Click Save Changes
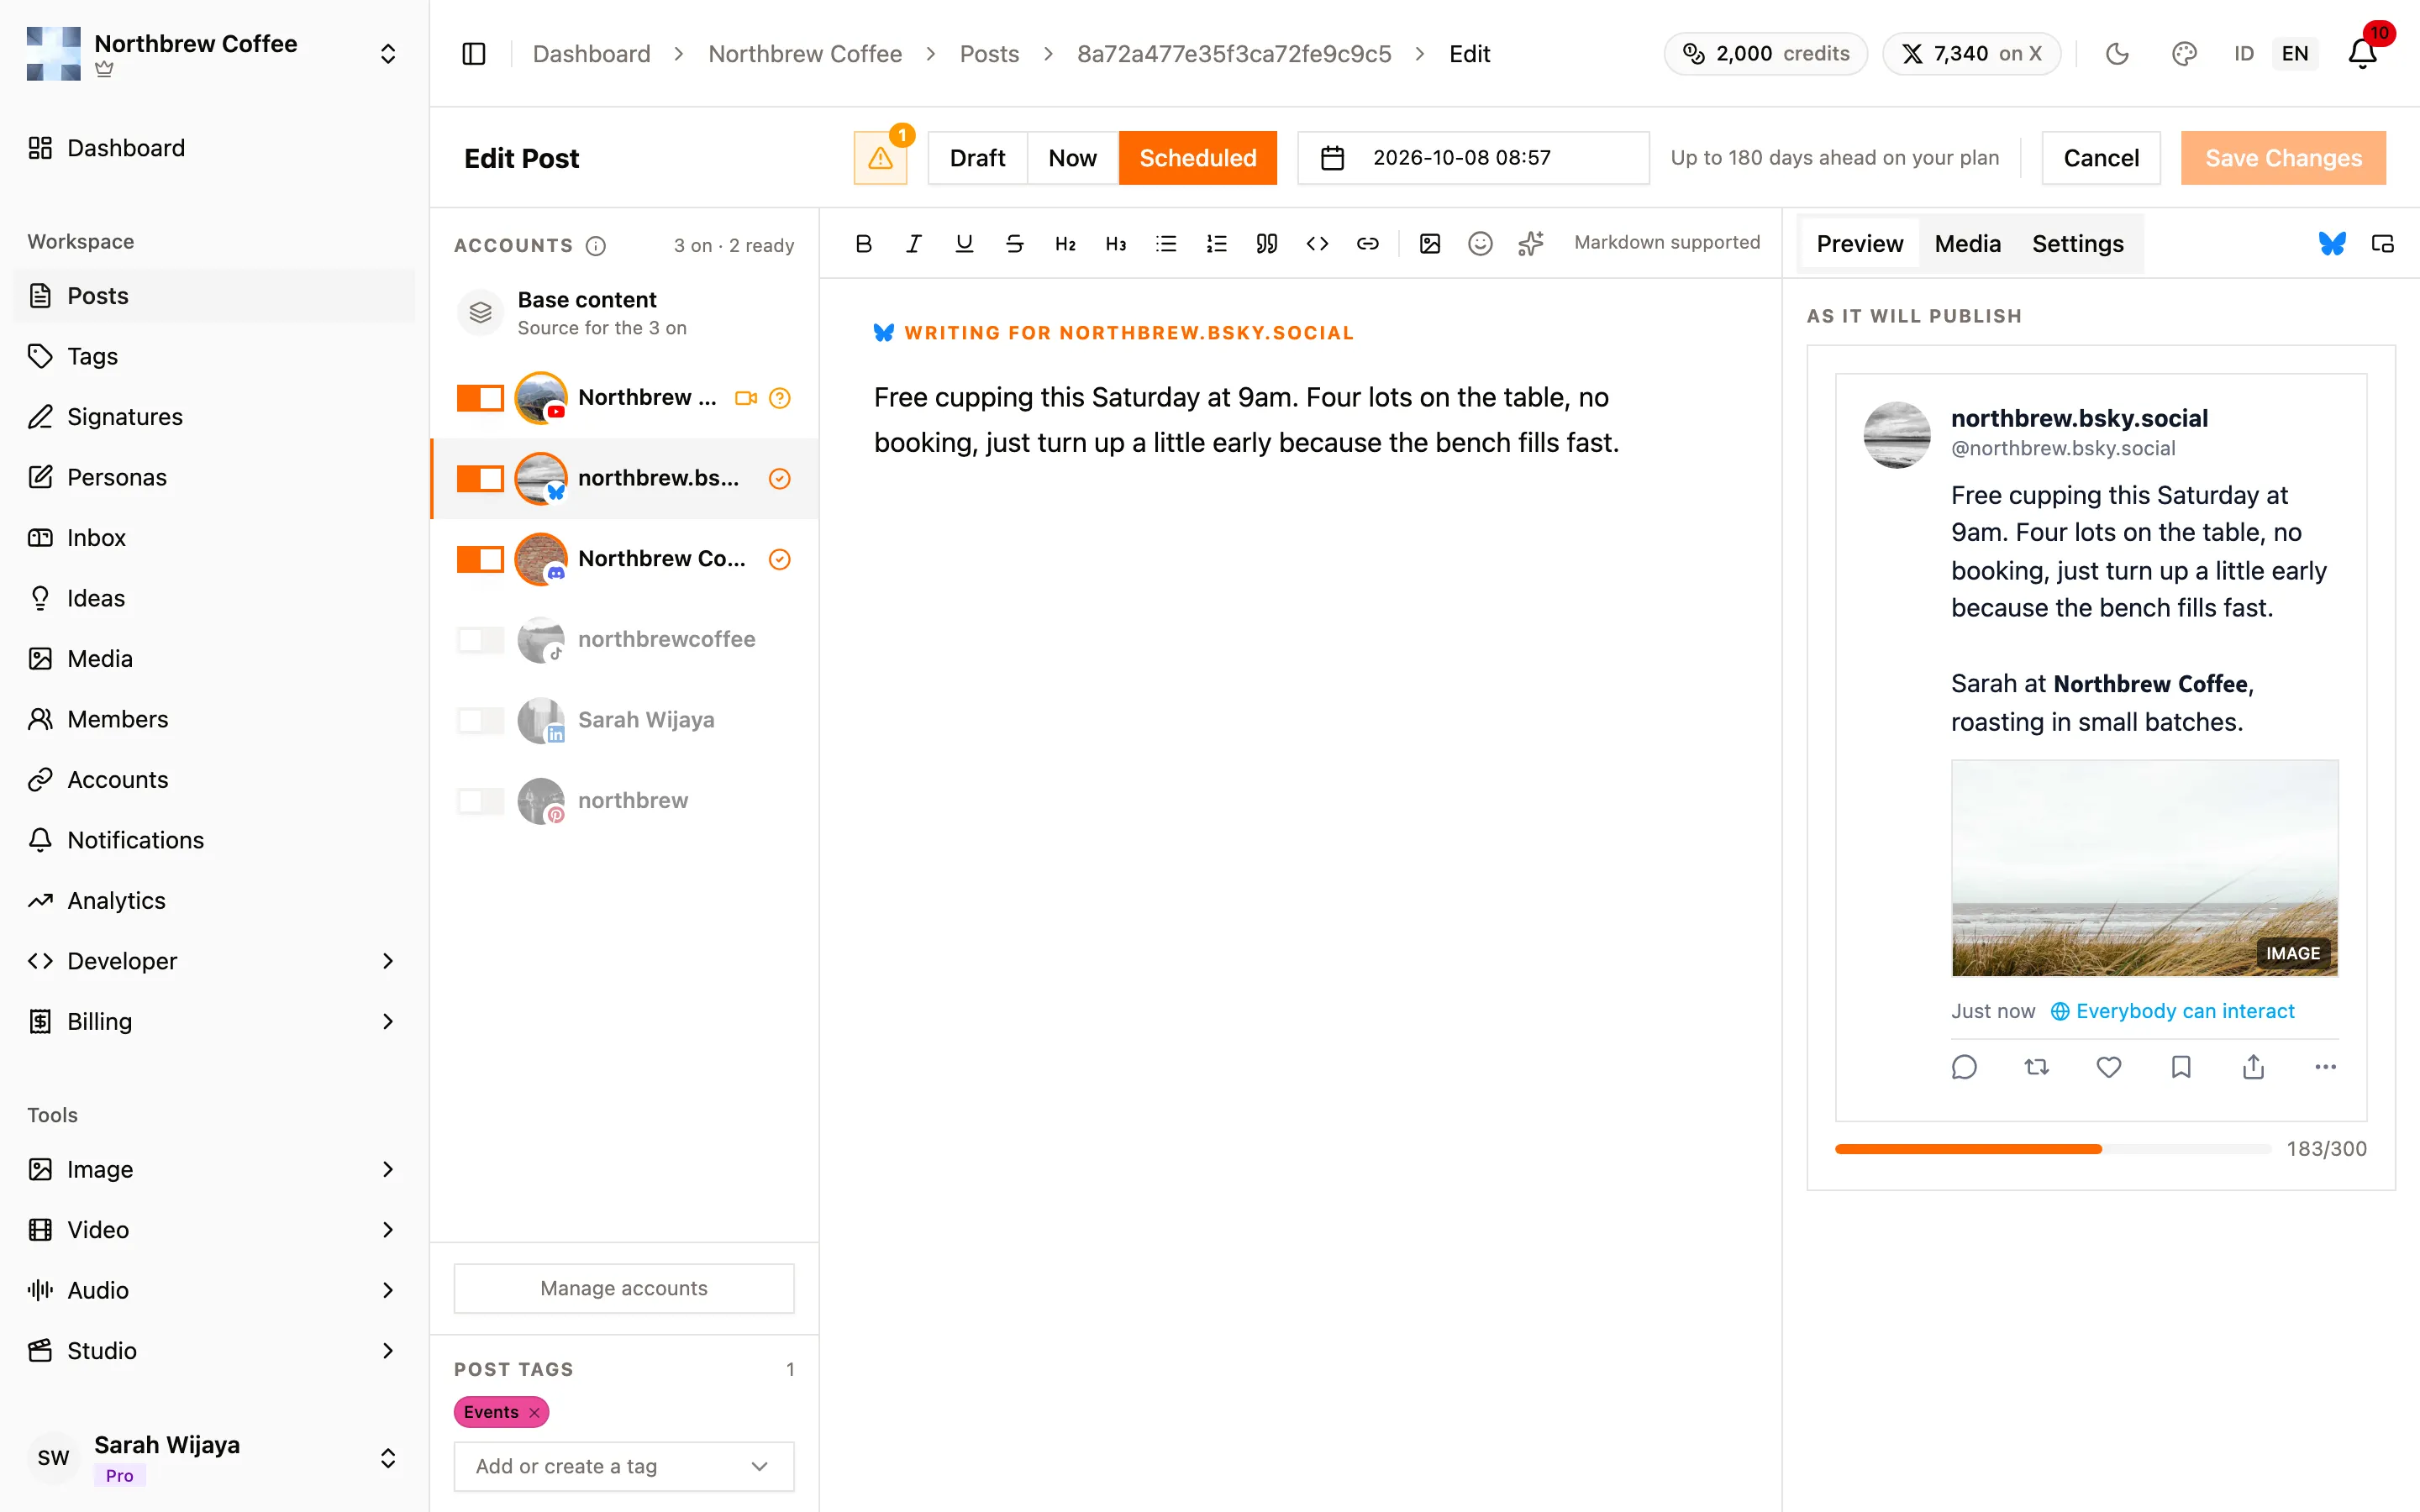2420x1512 pixels. pos(2283,158)
